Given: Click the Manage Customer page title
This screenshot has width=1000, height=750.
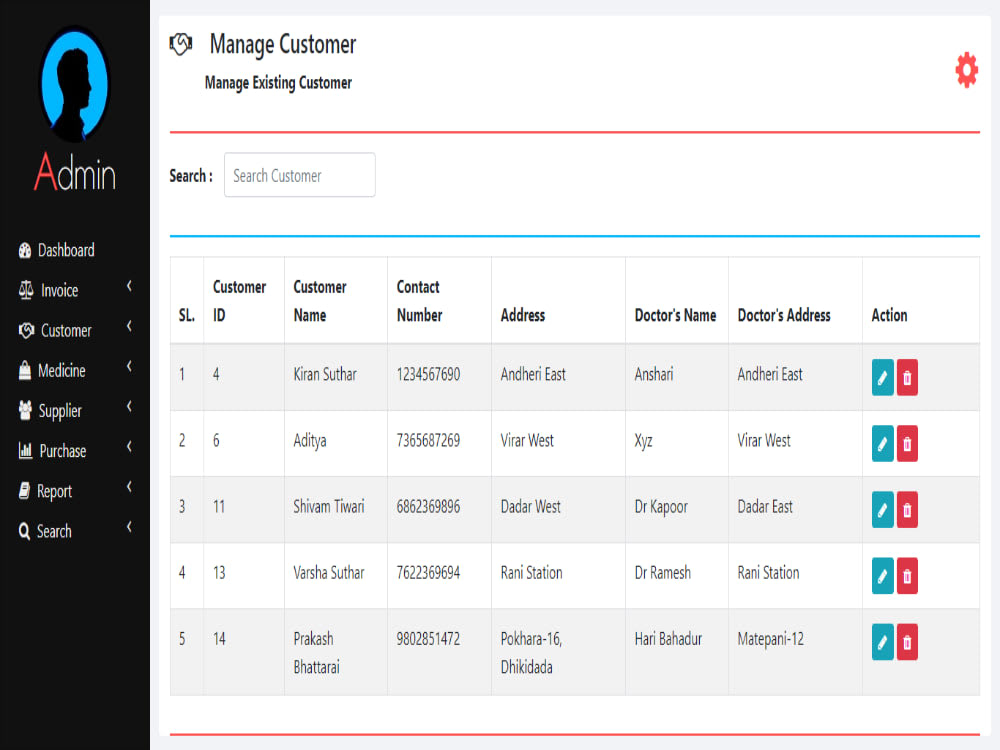Looking at the screenshot, I should [x=283, y=45].
